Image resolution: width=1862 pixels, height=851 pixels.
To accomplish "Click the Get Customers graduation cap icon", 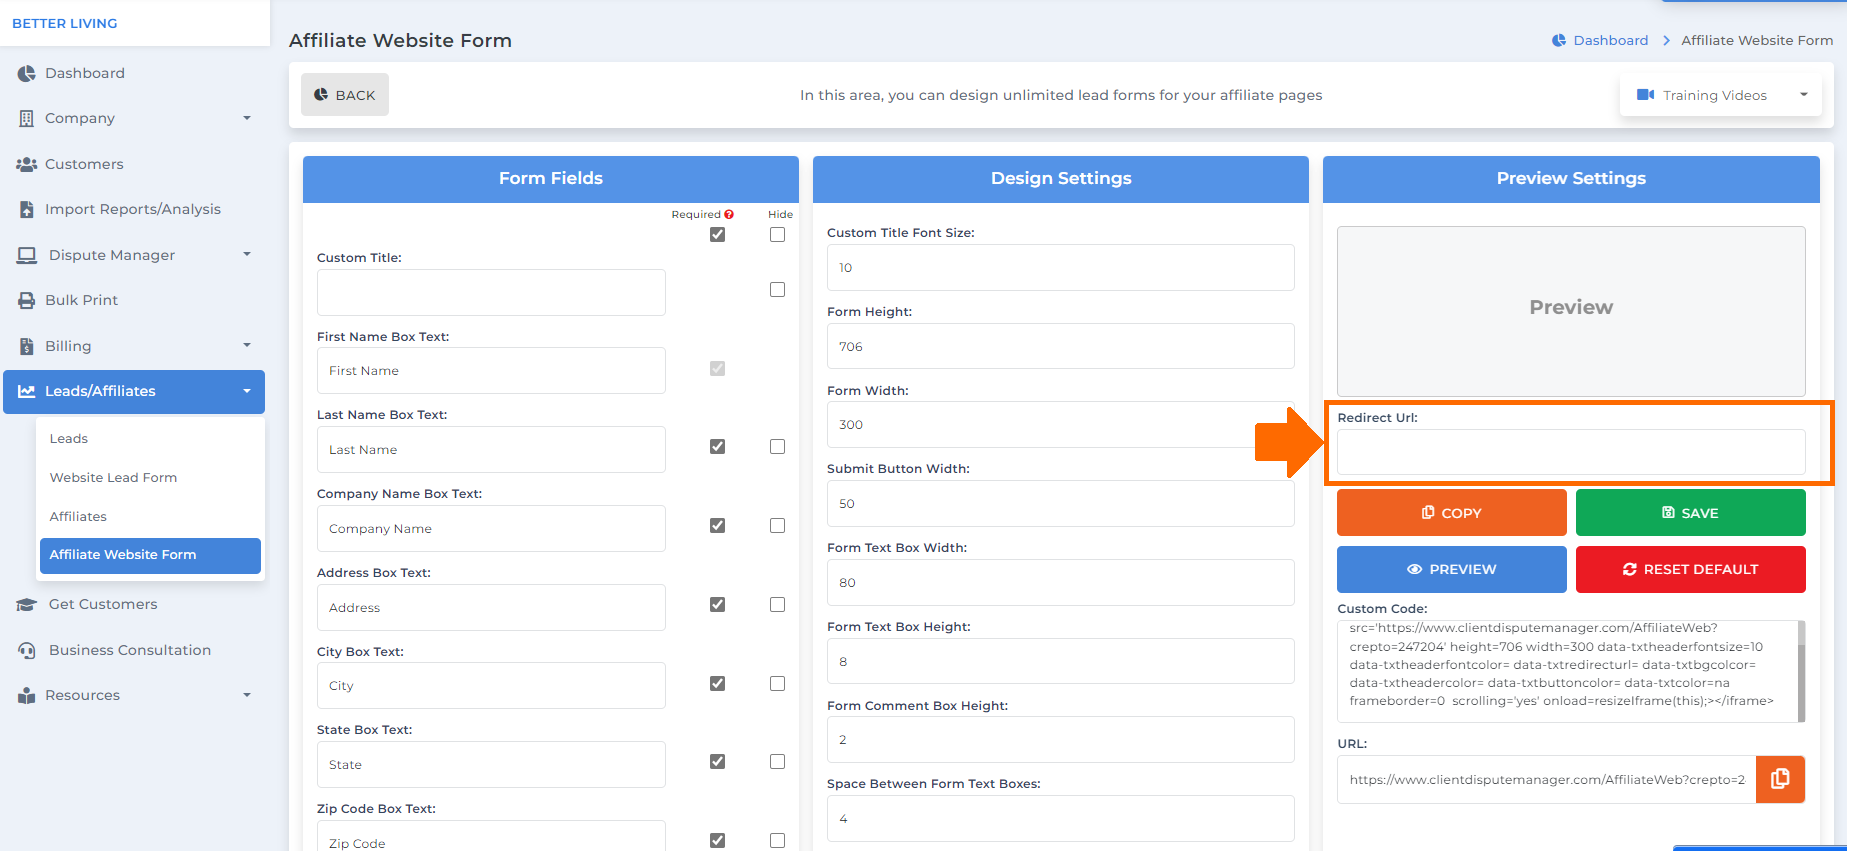I will pyautogui.click(x=27, y=604).
